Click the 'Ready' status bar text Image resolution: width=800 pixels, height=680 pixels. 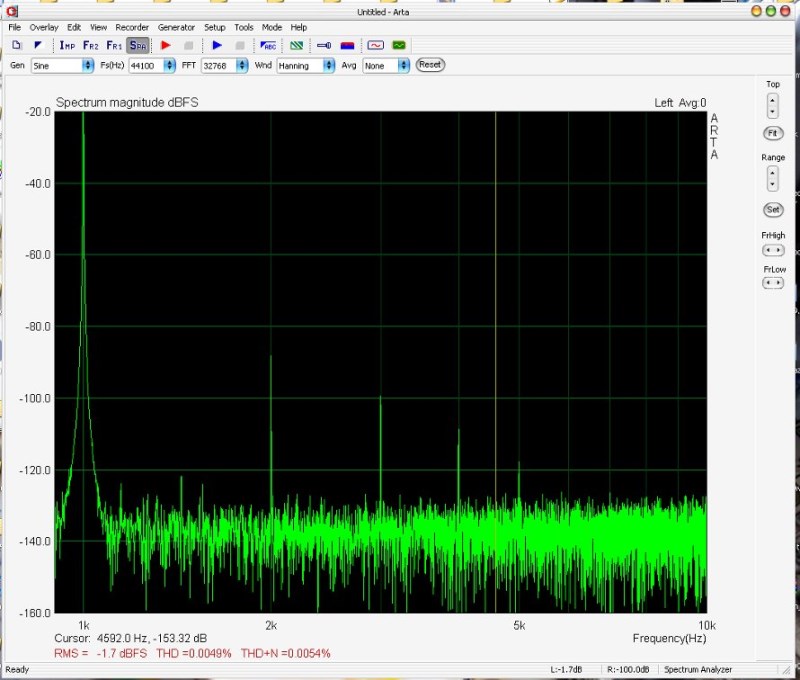point(17,670)
